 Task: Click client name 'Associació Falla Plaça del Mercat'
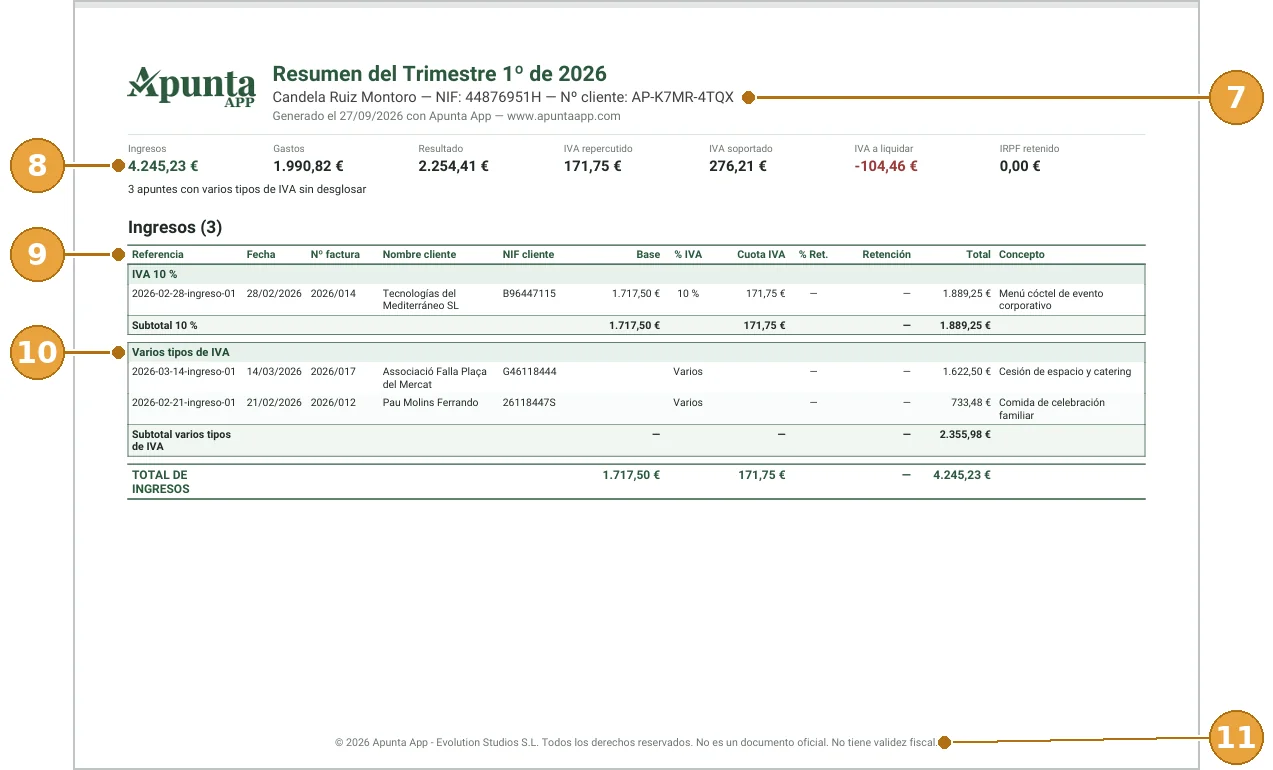pyautogui.click(x=435, y=378)
